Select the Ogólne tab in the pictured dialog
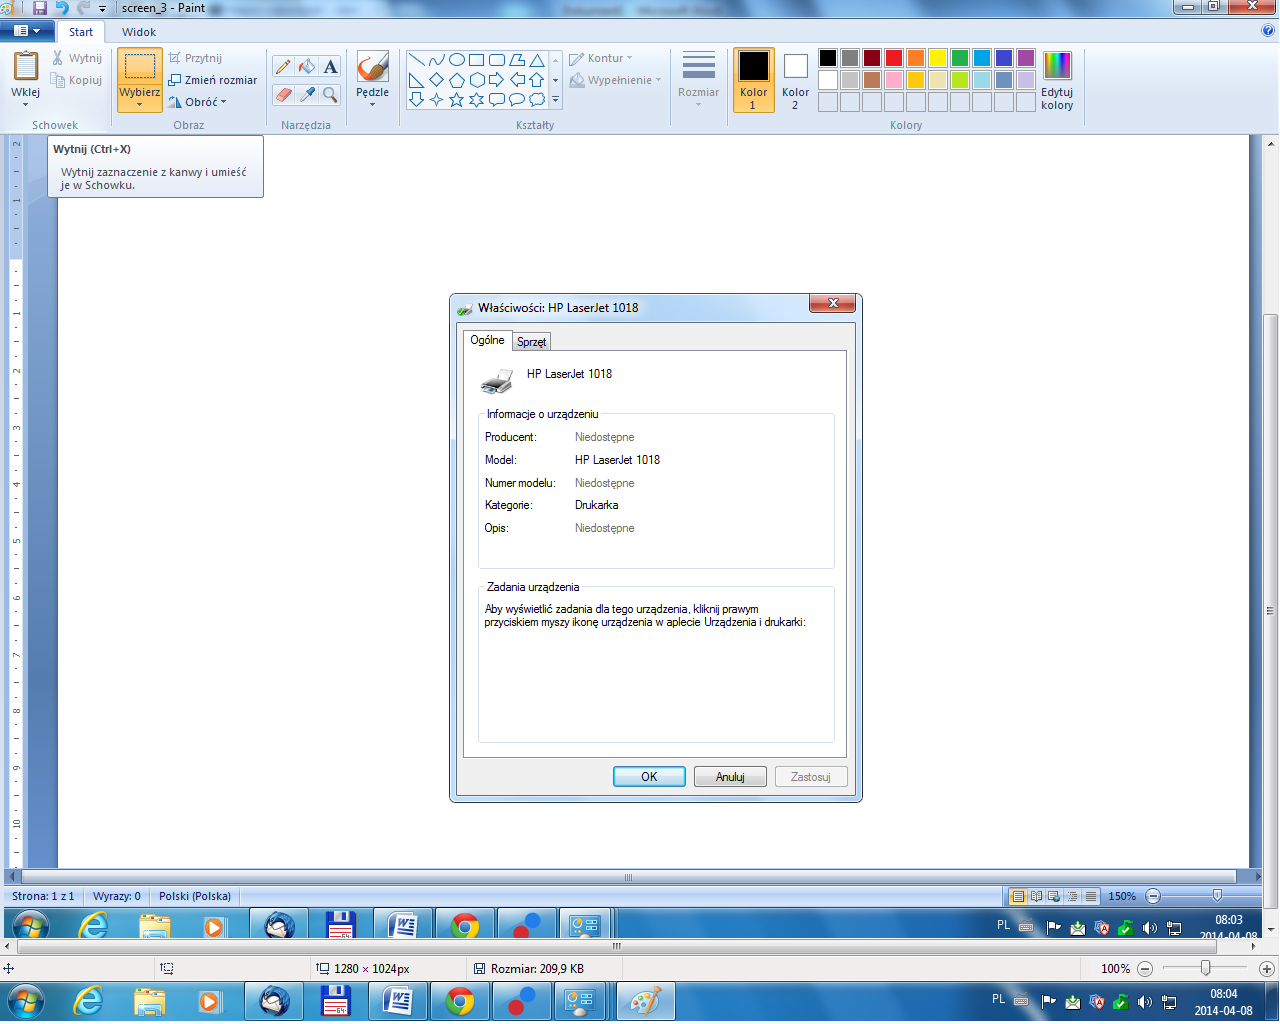This screenshot has width=1280, height=1024. [x=487, y=340]
